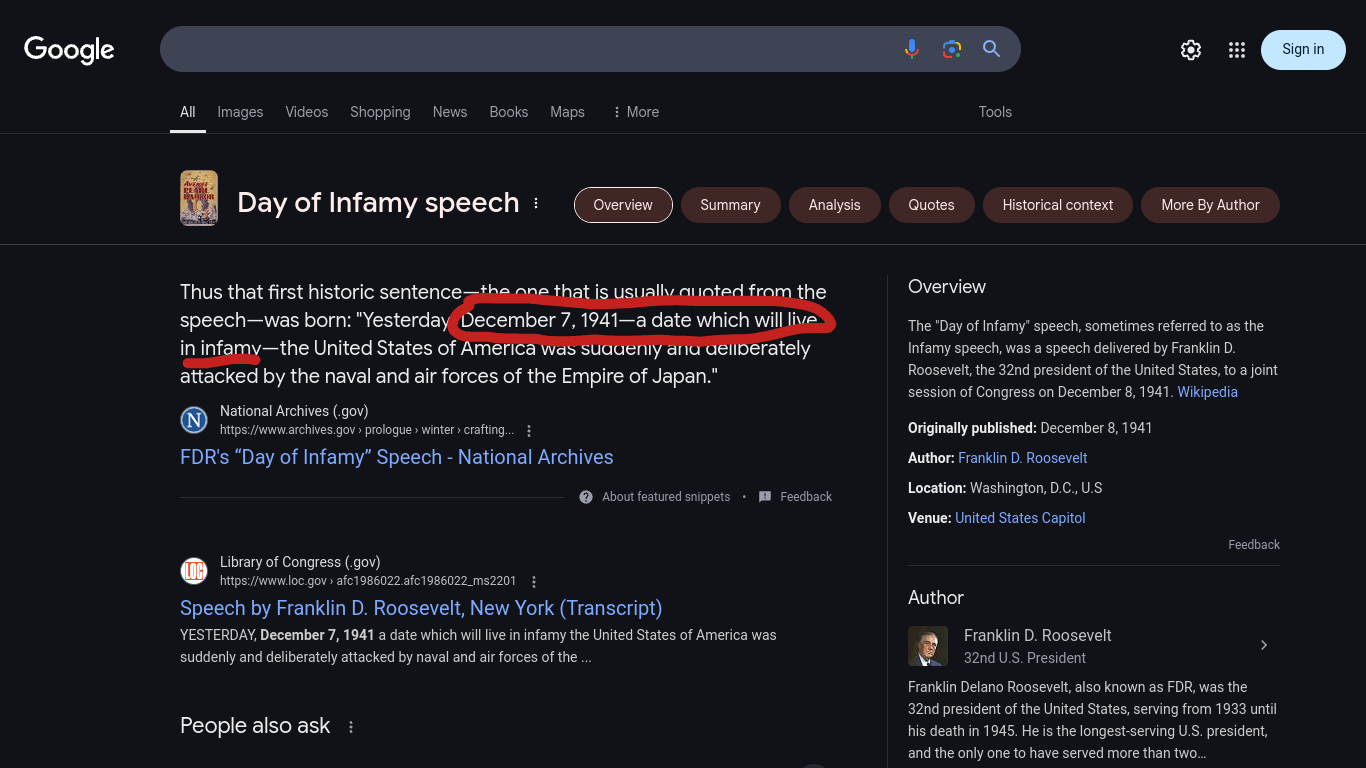1366x768 pixels.
Task: Open options dots beside People also ask
Action: (x=351, y=727)
